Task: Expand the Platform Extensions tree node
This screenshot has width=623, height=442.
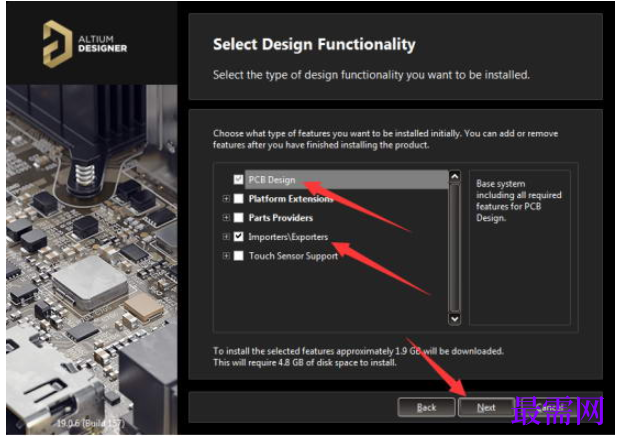Action: (x=226, y=198)
